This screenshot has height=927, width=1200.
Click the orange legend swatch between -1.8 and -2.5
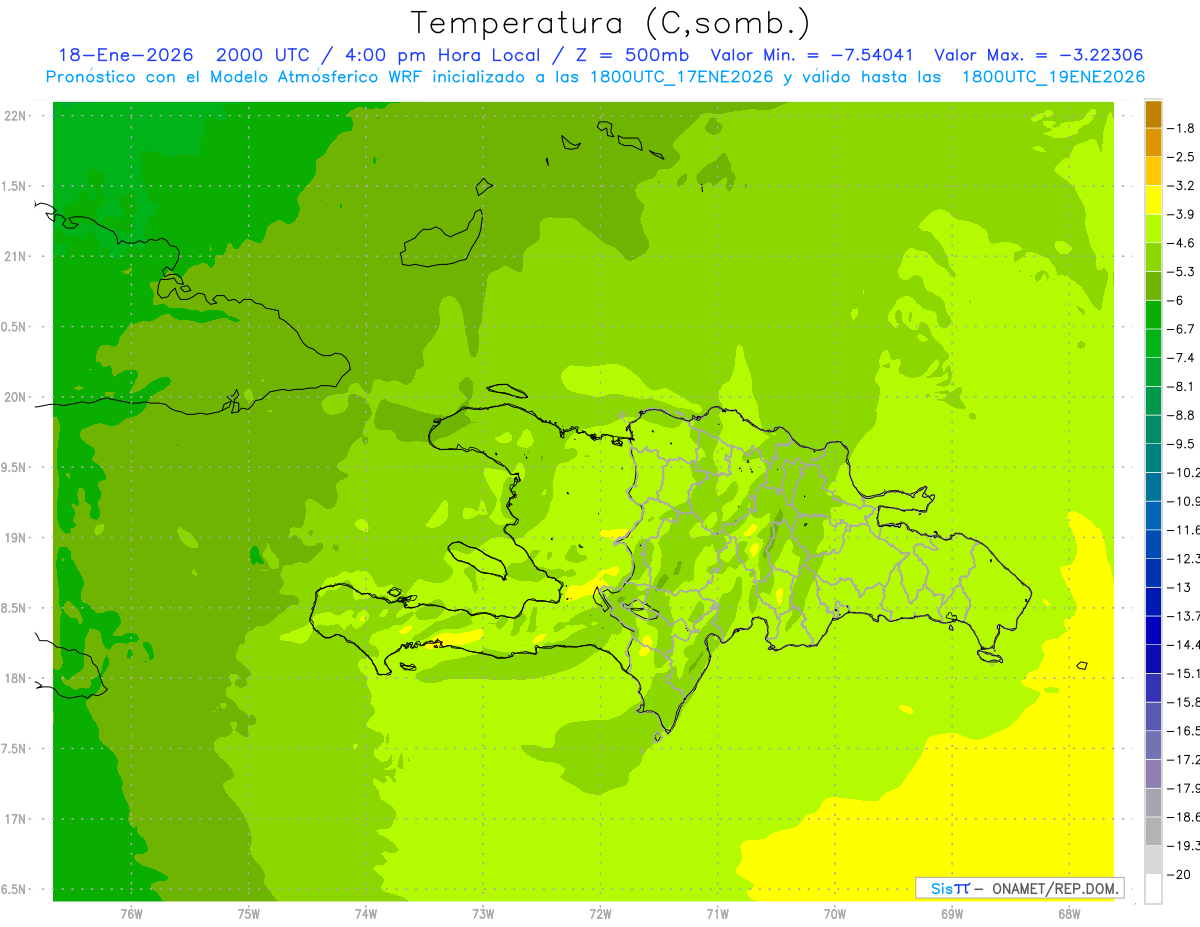coord(1153,142)
